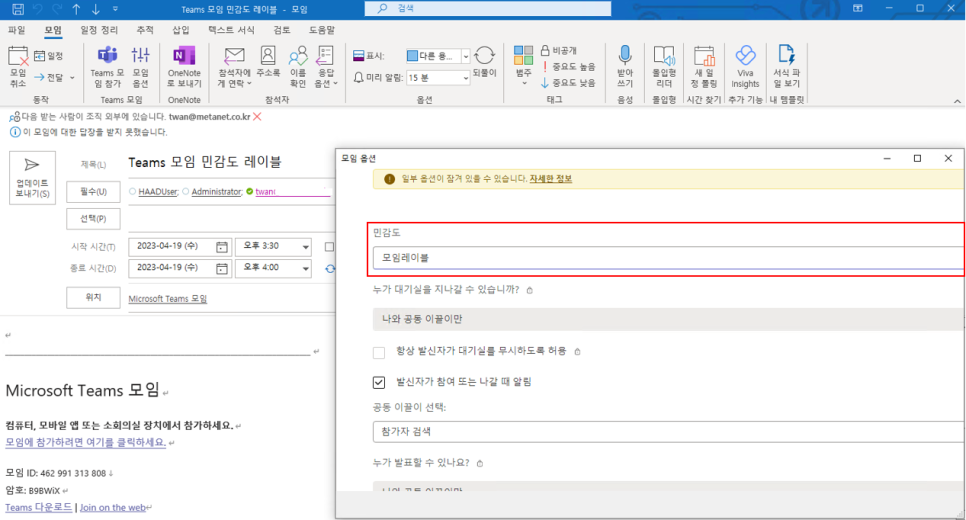The image size is (966, 520).
Task: Open the 주소록 address book
Action: click(268, 62)
